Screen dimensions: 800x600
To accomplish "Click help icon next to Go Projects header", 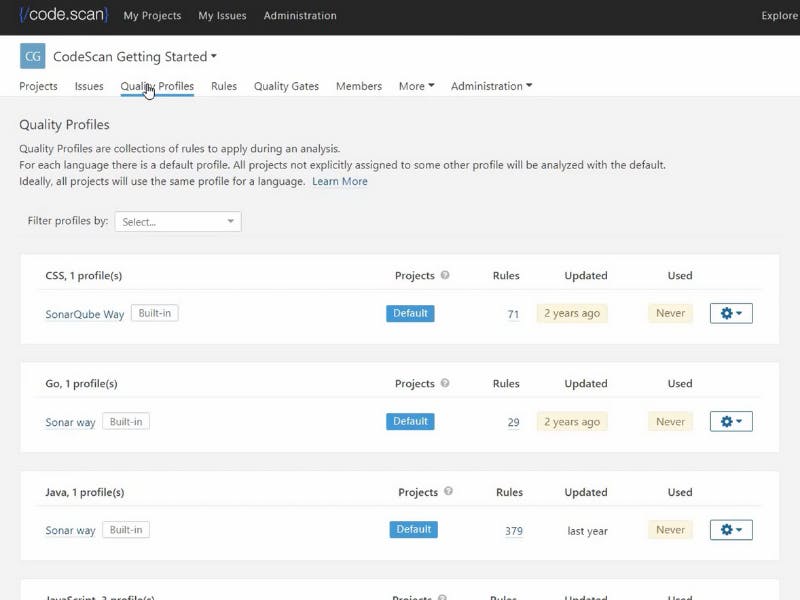I will click(x=445, y=383).
